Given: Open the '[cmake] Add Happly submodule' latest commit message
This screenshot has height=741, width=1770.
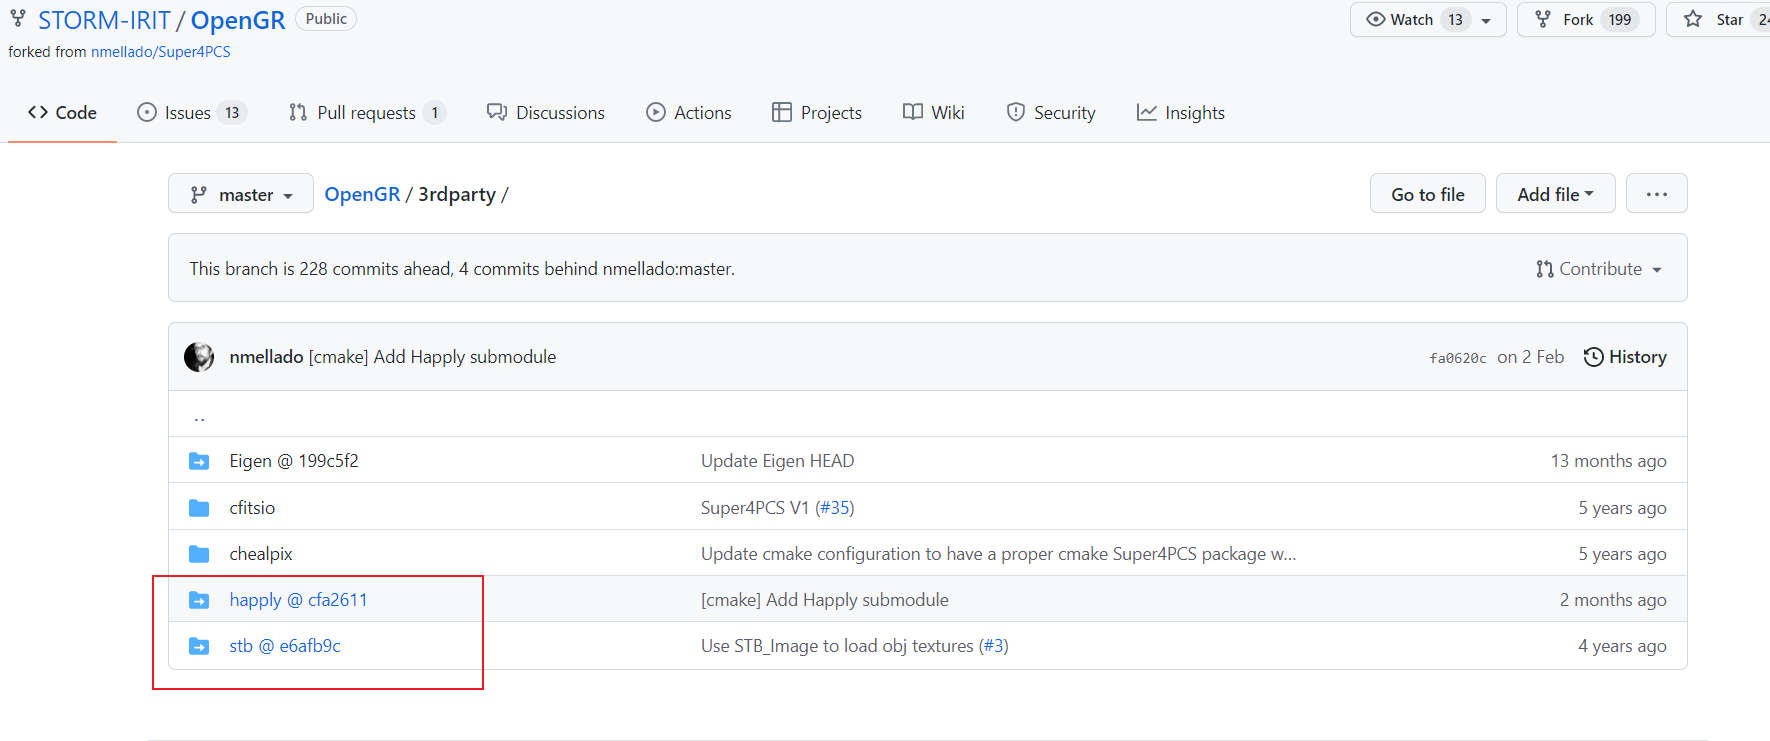Looking at the screenshot, I should (x=432, y=357).
